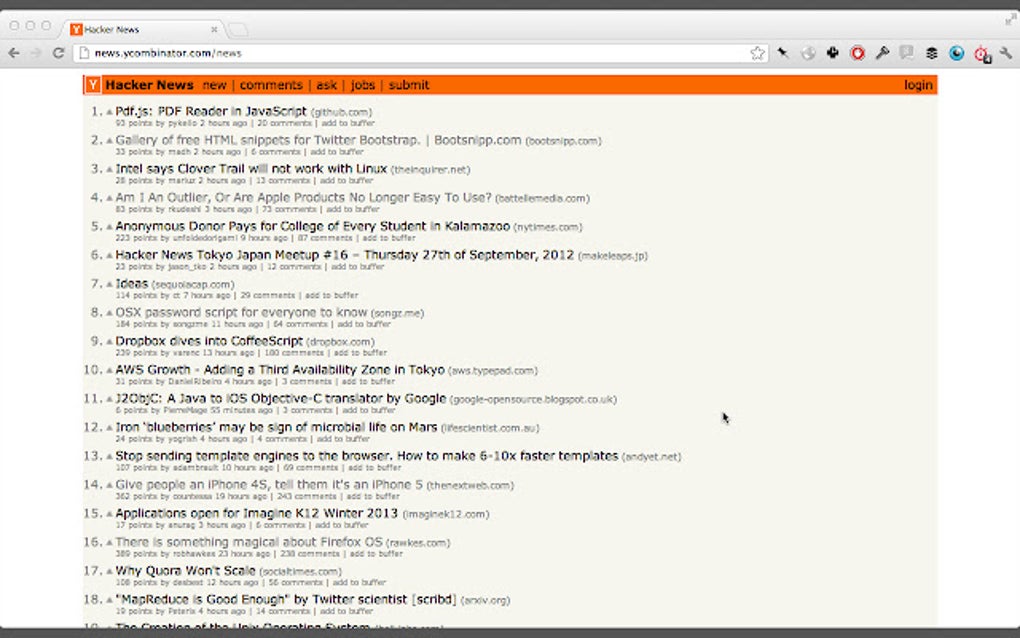Screen dimensions: 1020x638
Task: Toggle the bookmark star in the address bar
Action: coord(757,51)
